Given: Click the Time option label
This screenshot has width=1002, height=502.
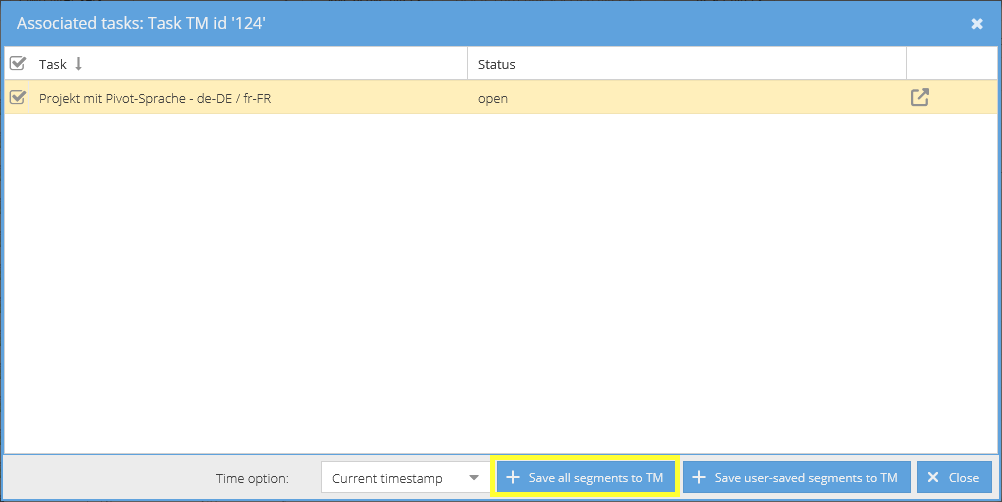Looking at the screenshot, I should 252,479.
